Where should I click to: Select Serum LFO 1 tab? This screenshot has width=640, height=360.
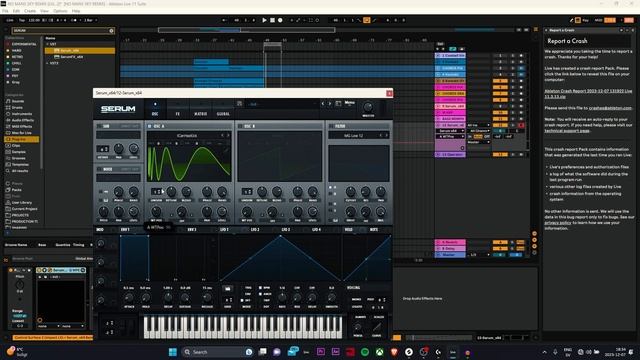pos(224,230)
